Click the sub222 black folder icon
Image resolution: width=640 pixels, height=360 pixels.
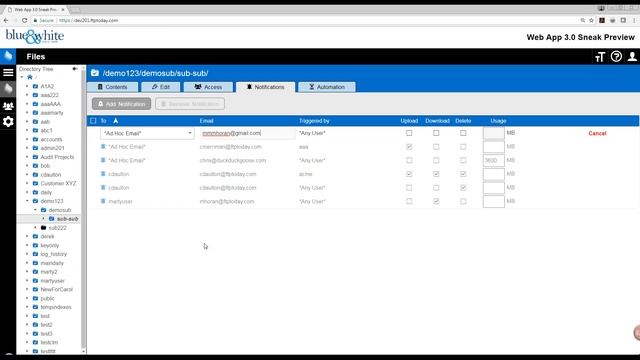coord(43,228)
